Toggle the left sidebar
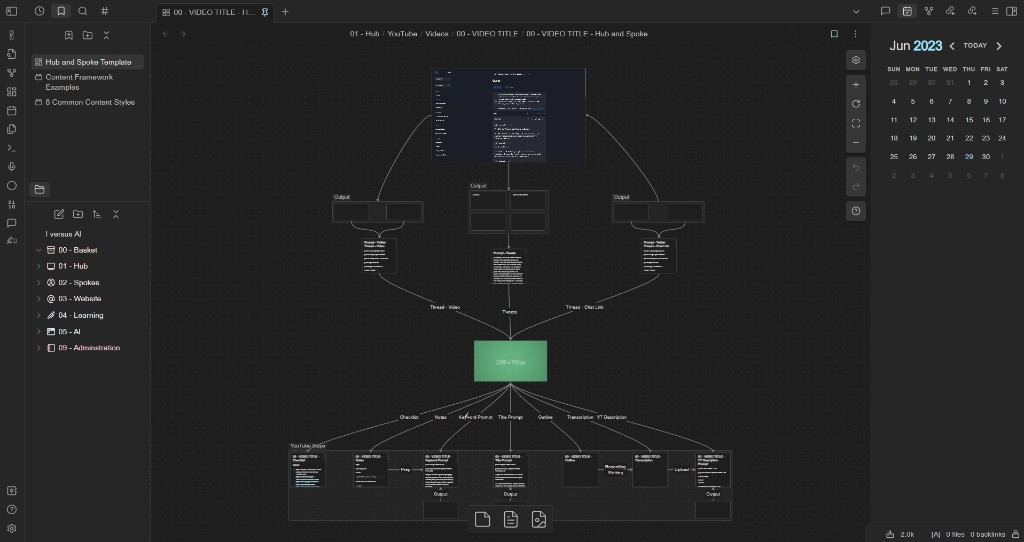Viewport: 1024px width, 542px height. coord(11,11)
